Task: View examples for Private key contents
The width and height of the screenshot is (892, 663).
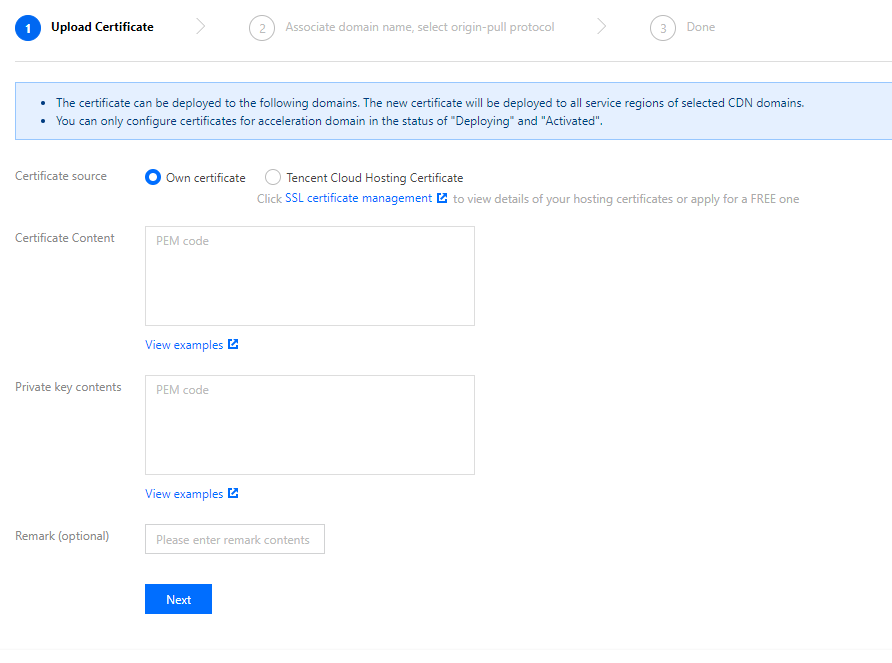Action: (x=184, y=494)
